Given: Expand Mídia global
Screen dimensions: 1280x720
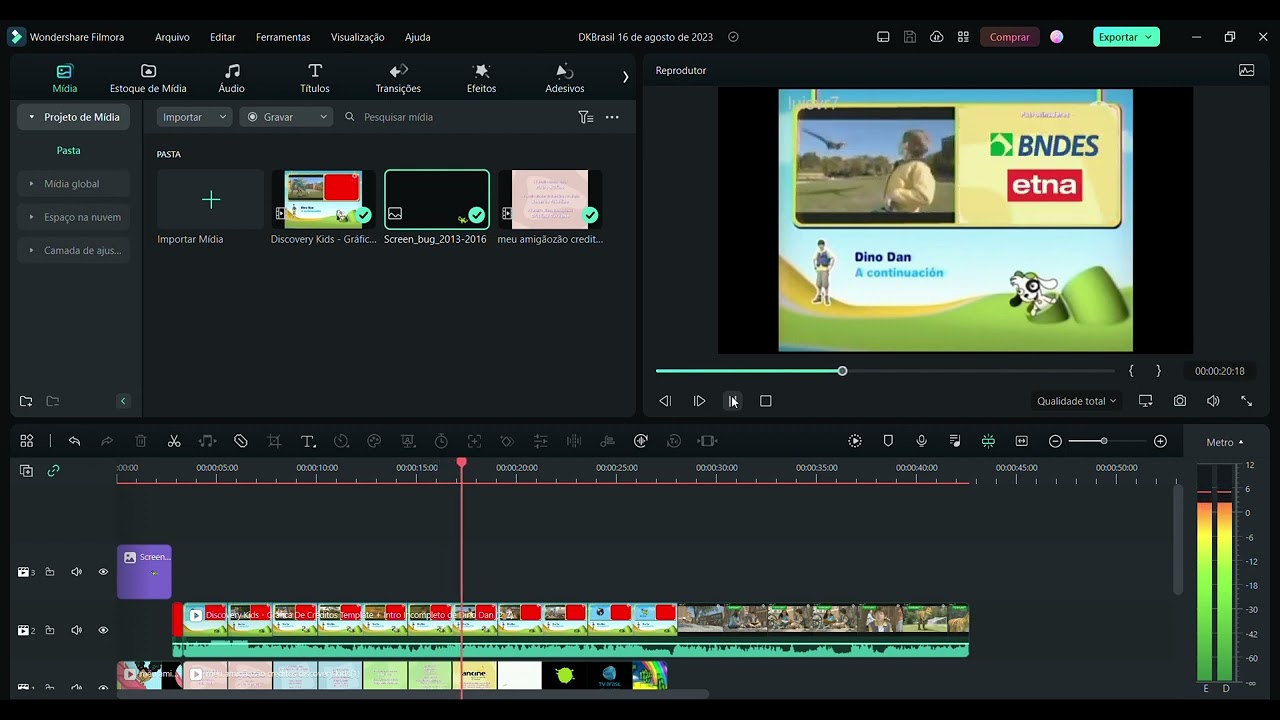Looking at the screenshot, I should click(31, 184).
